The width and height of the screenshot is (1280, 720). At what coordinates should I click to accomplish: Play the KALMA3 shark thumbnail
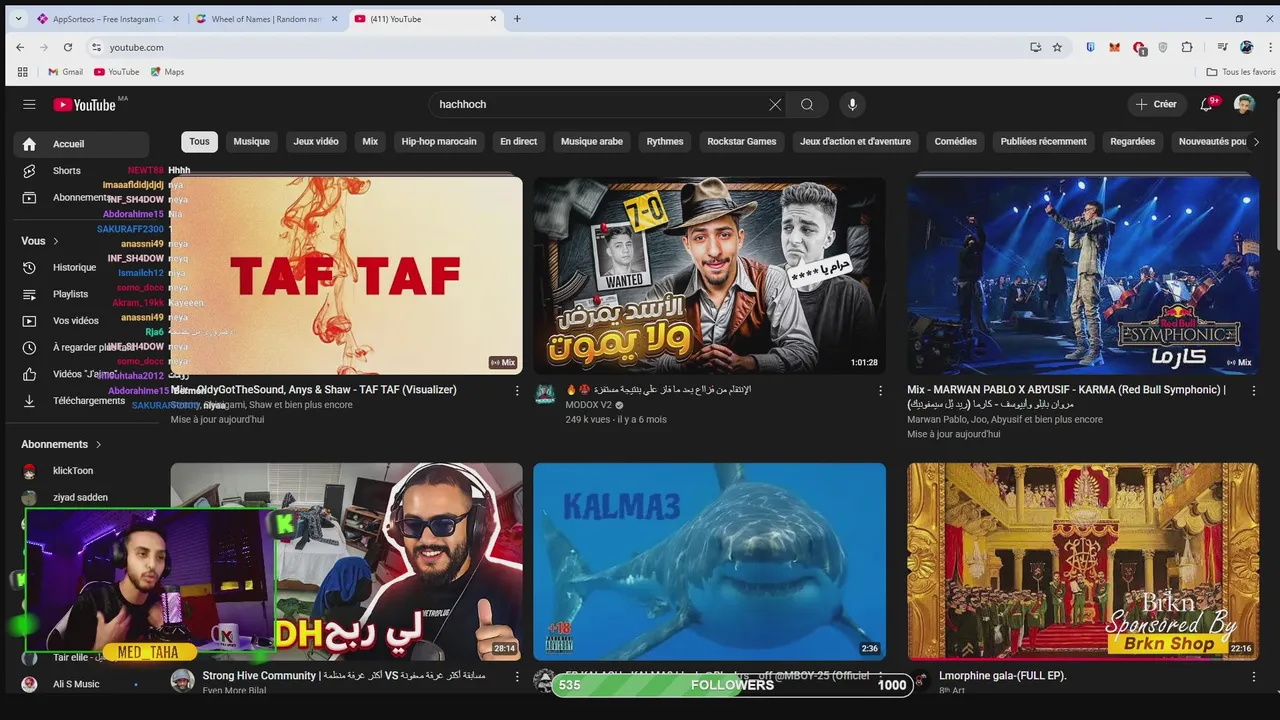coord(709,561)
